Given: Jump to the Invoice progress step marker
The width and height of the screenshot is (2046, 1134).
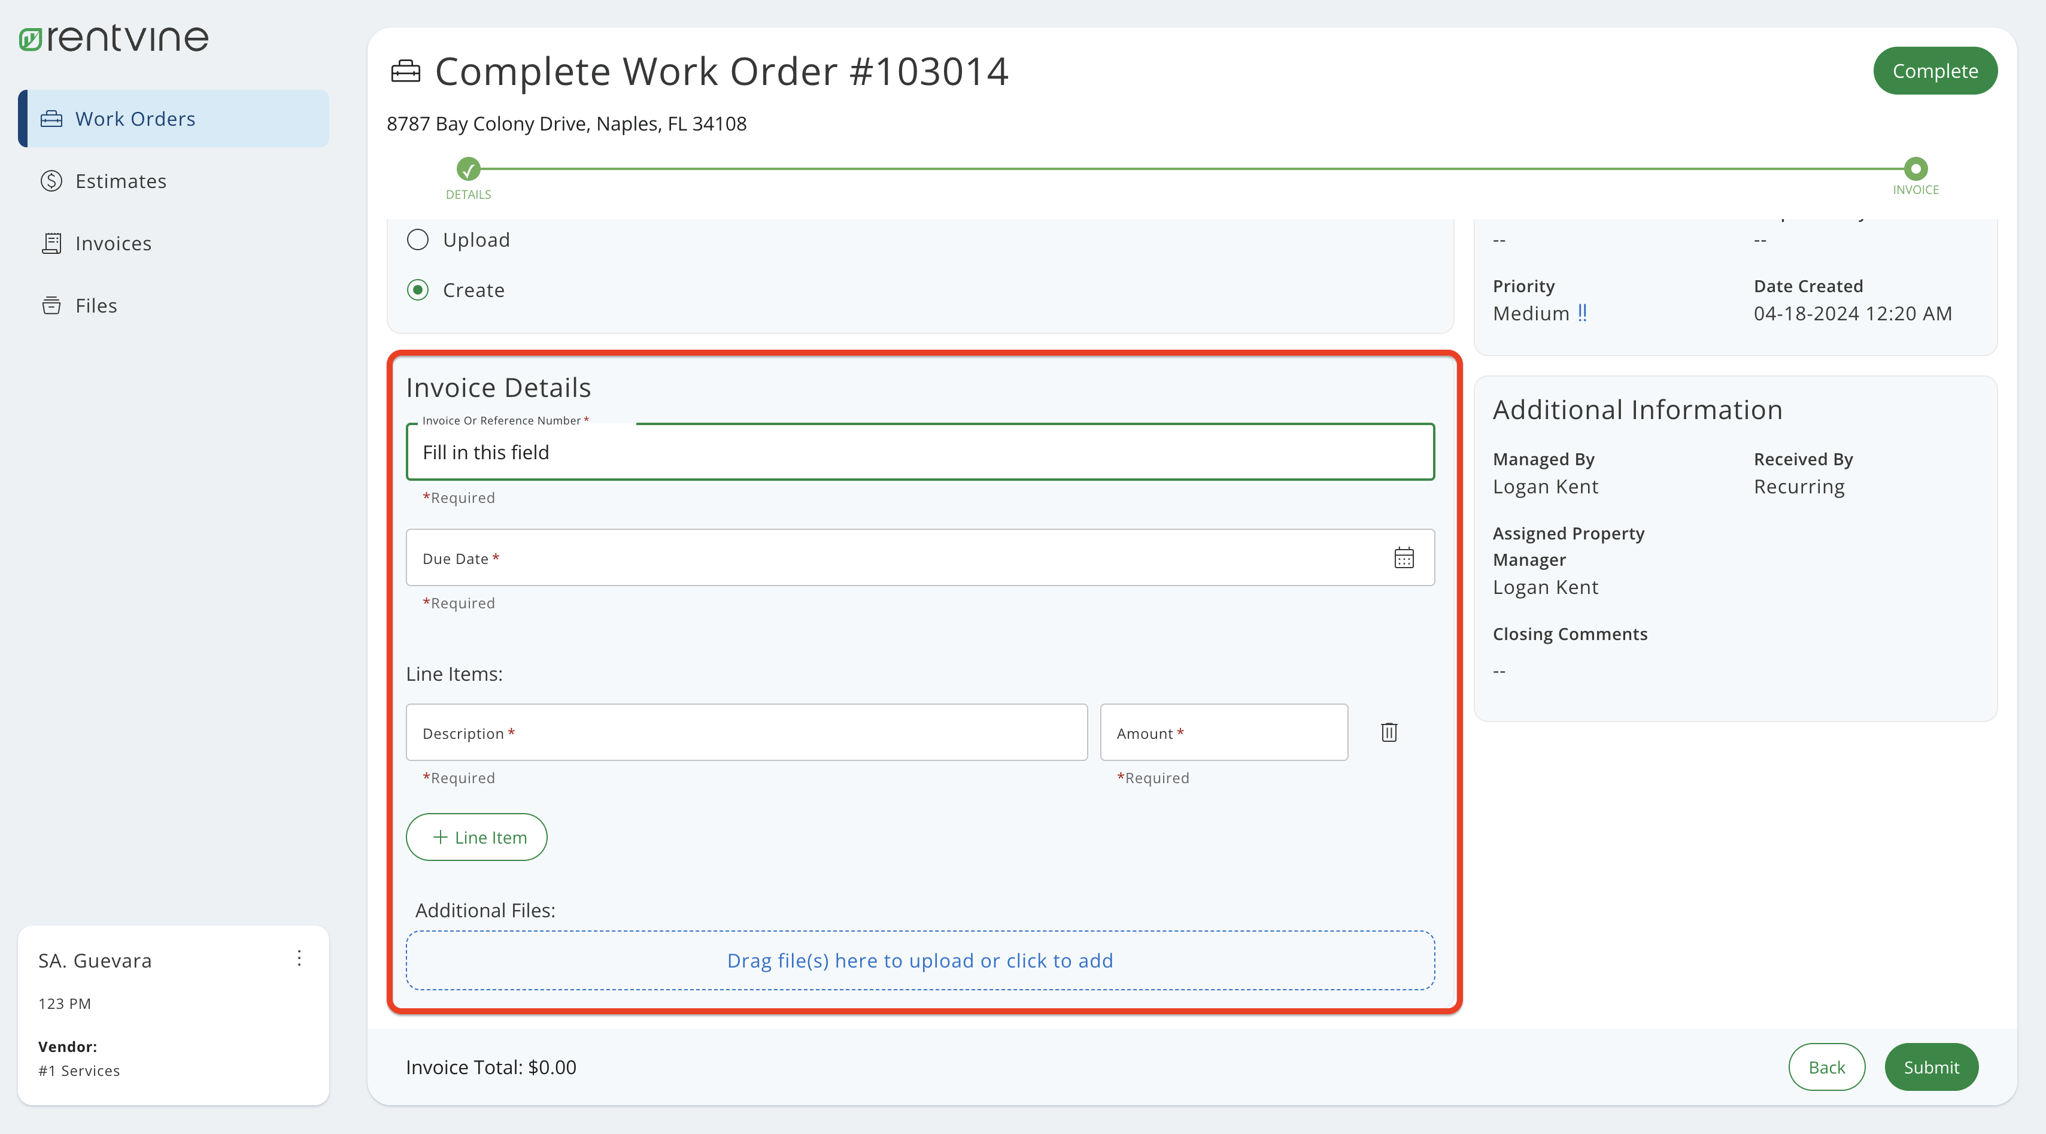Looking at the screenshot, I should tap(1915, 169).
